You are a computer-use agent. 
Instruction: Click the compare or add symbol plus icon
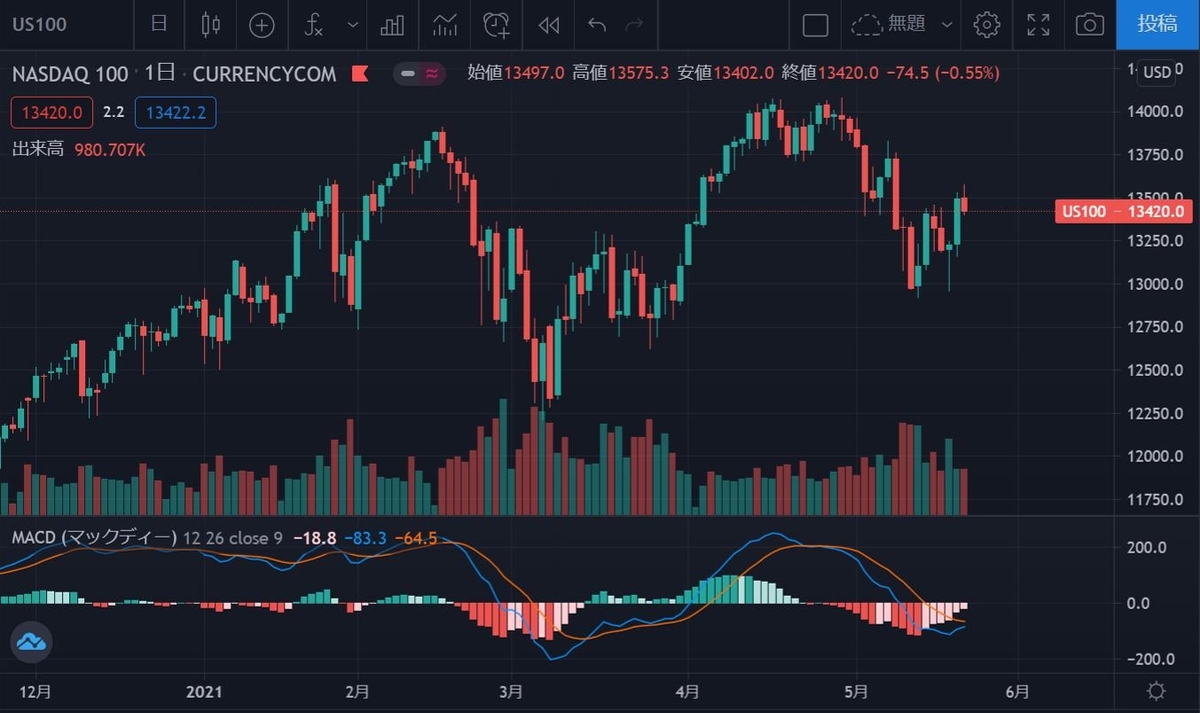click(x=261, y=25)
